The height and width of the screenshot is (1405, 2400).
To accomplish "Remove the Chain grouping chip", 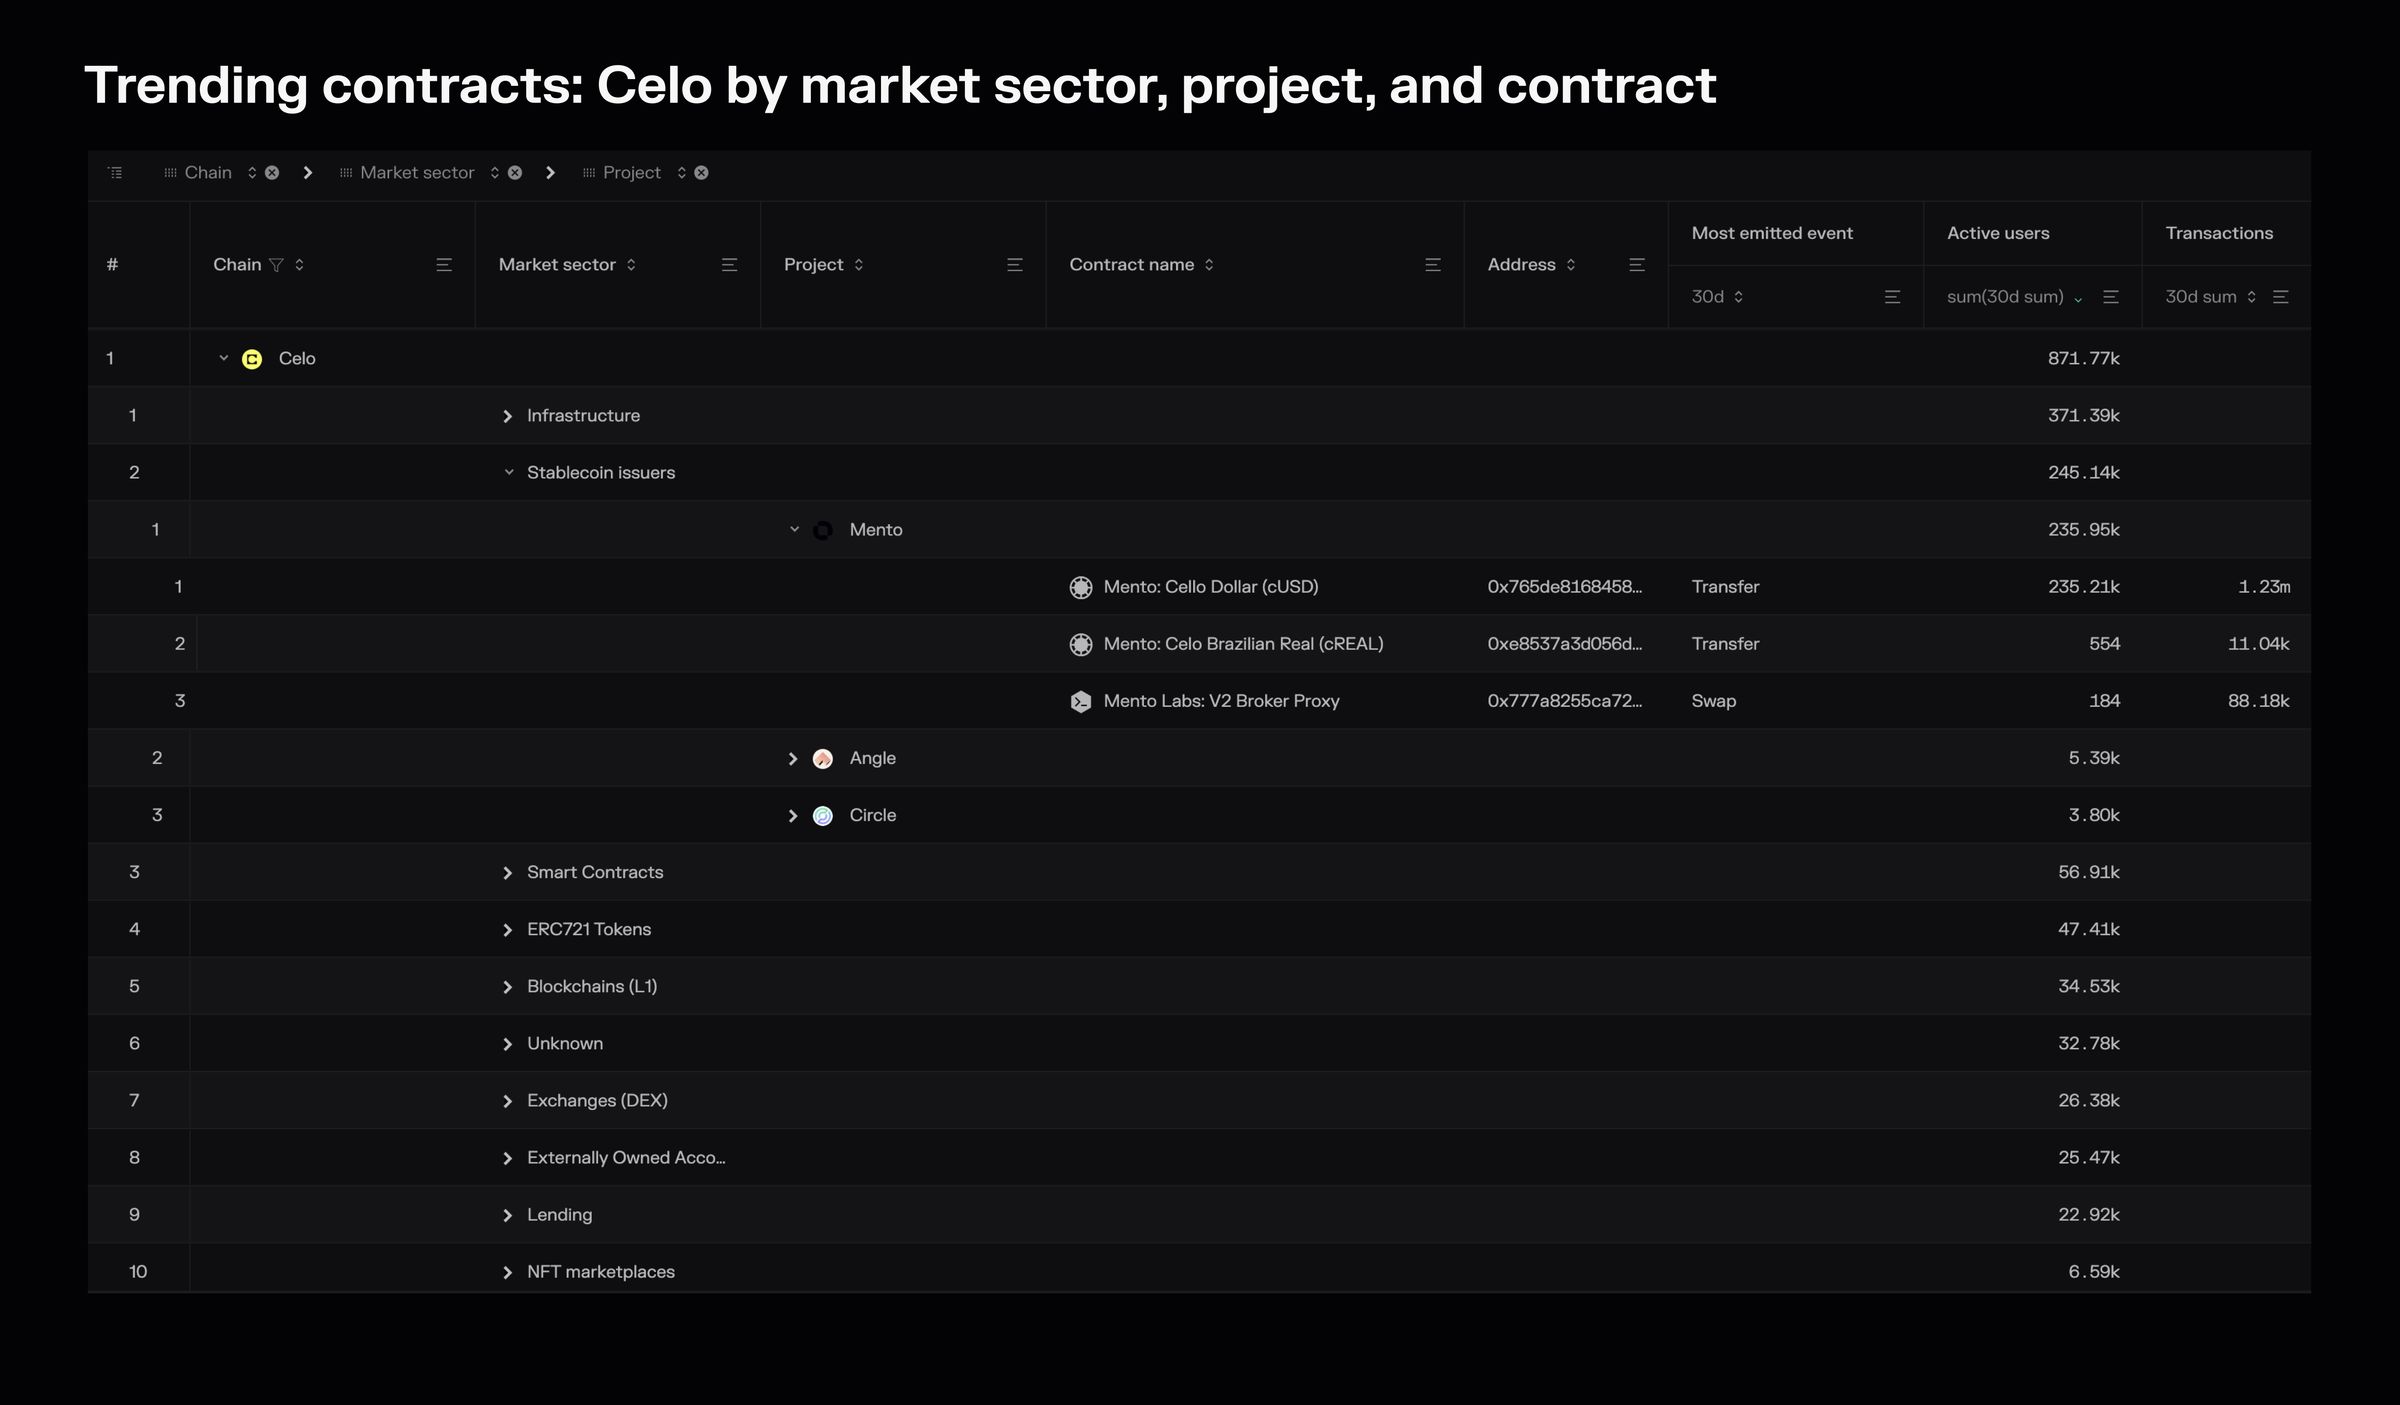I will (272, 173).
